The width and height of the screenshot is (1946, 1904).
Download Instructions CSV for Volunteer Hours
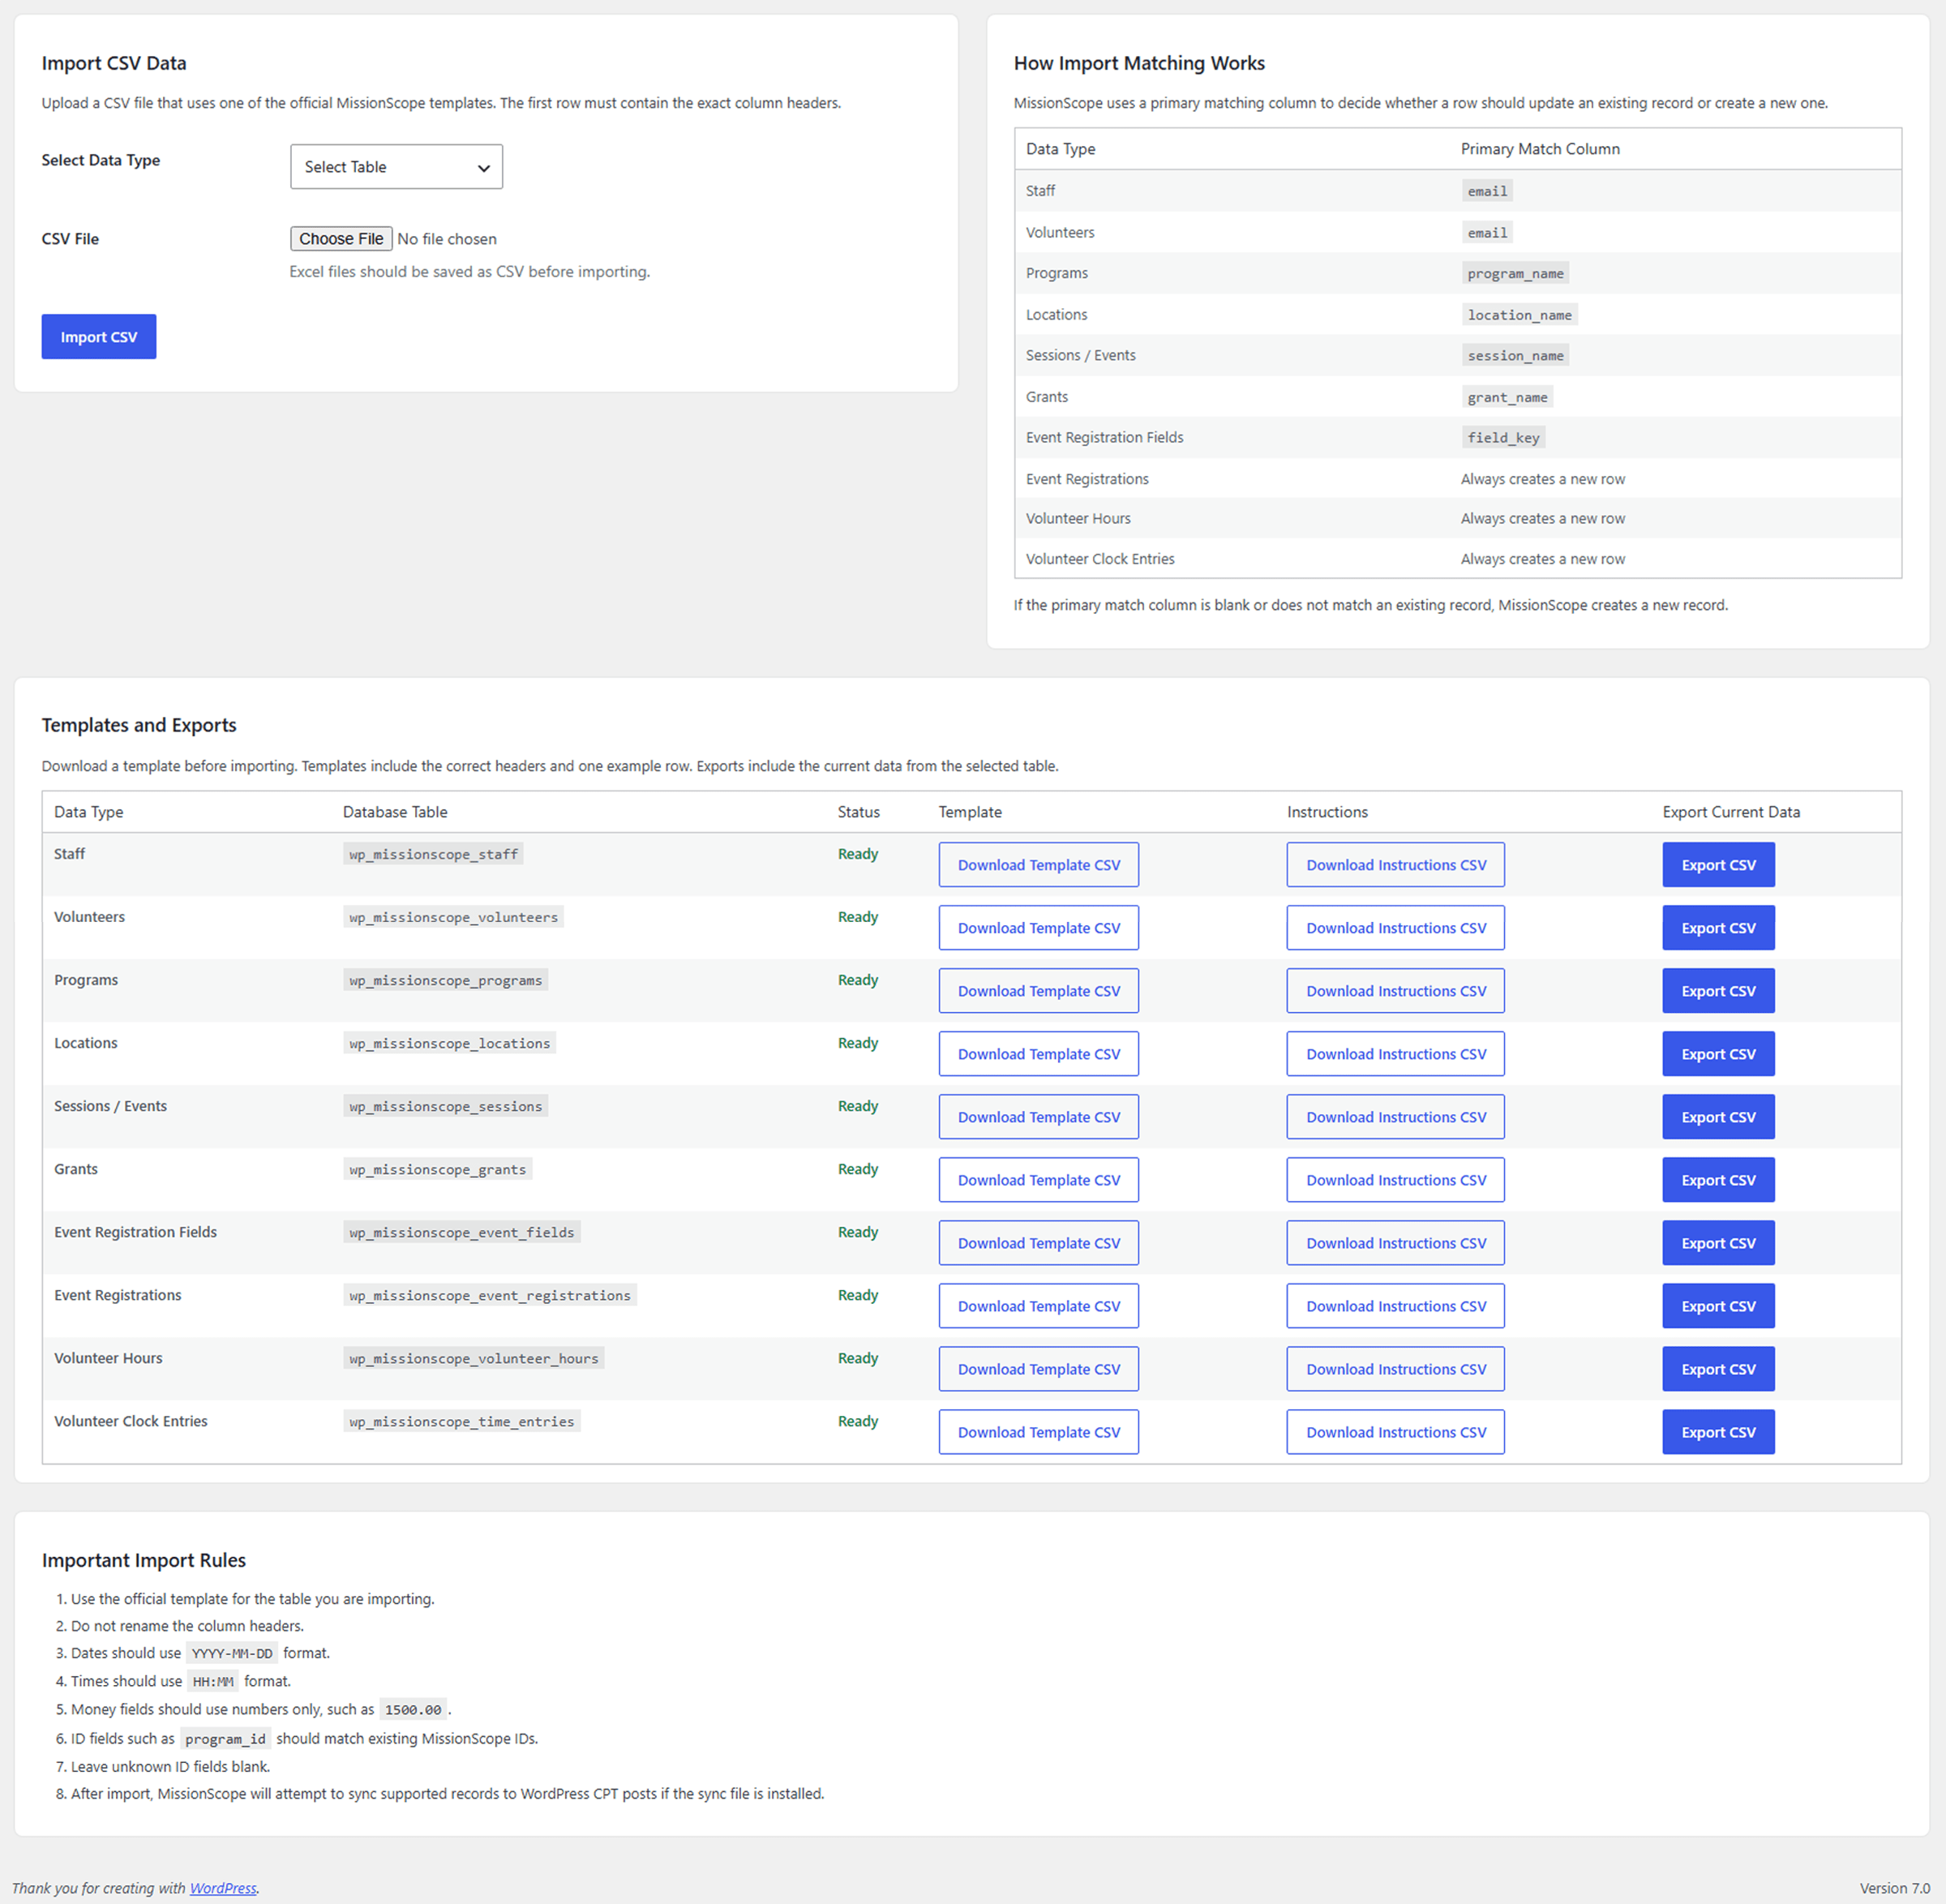tap(1395, 1369)
